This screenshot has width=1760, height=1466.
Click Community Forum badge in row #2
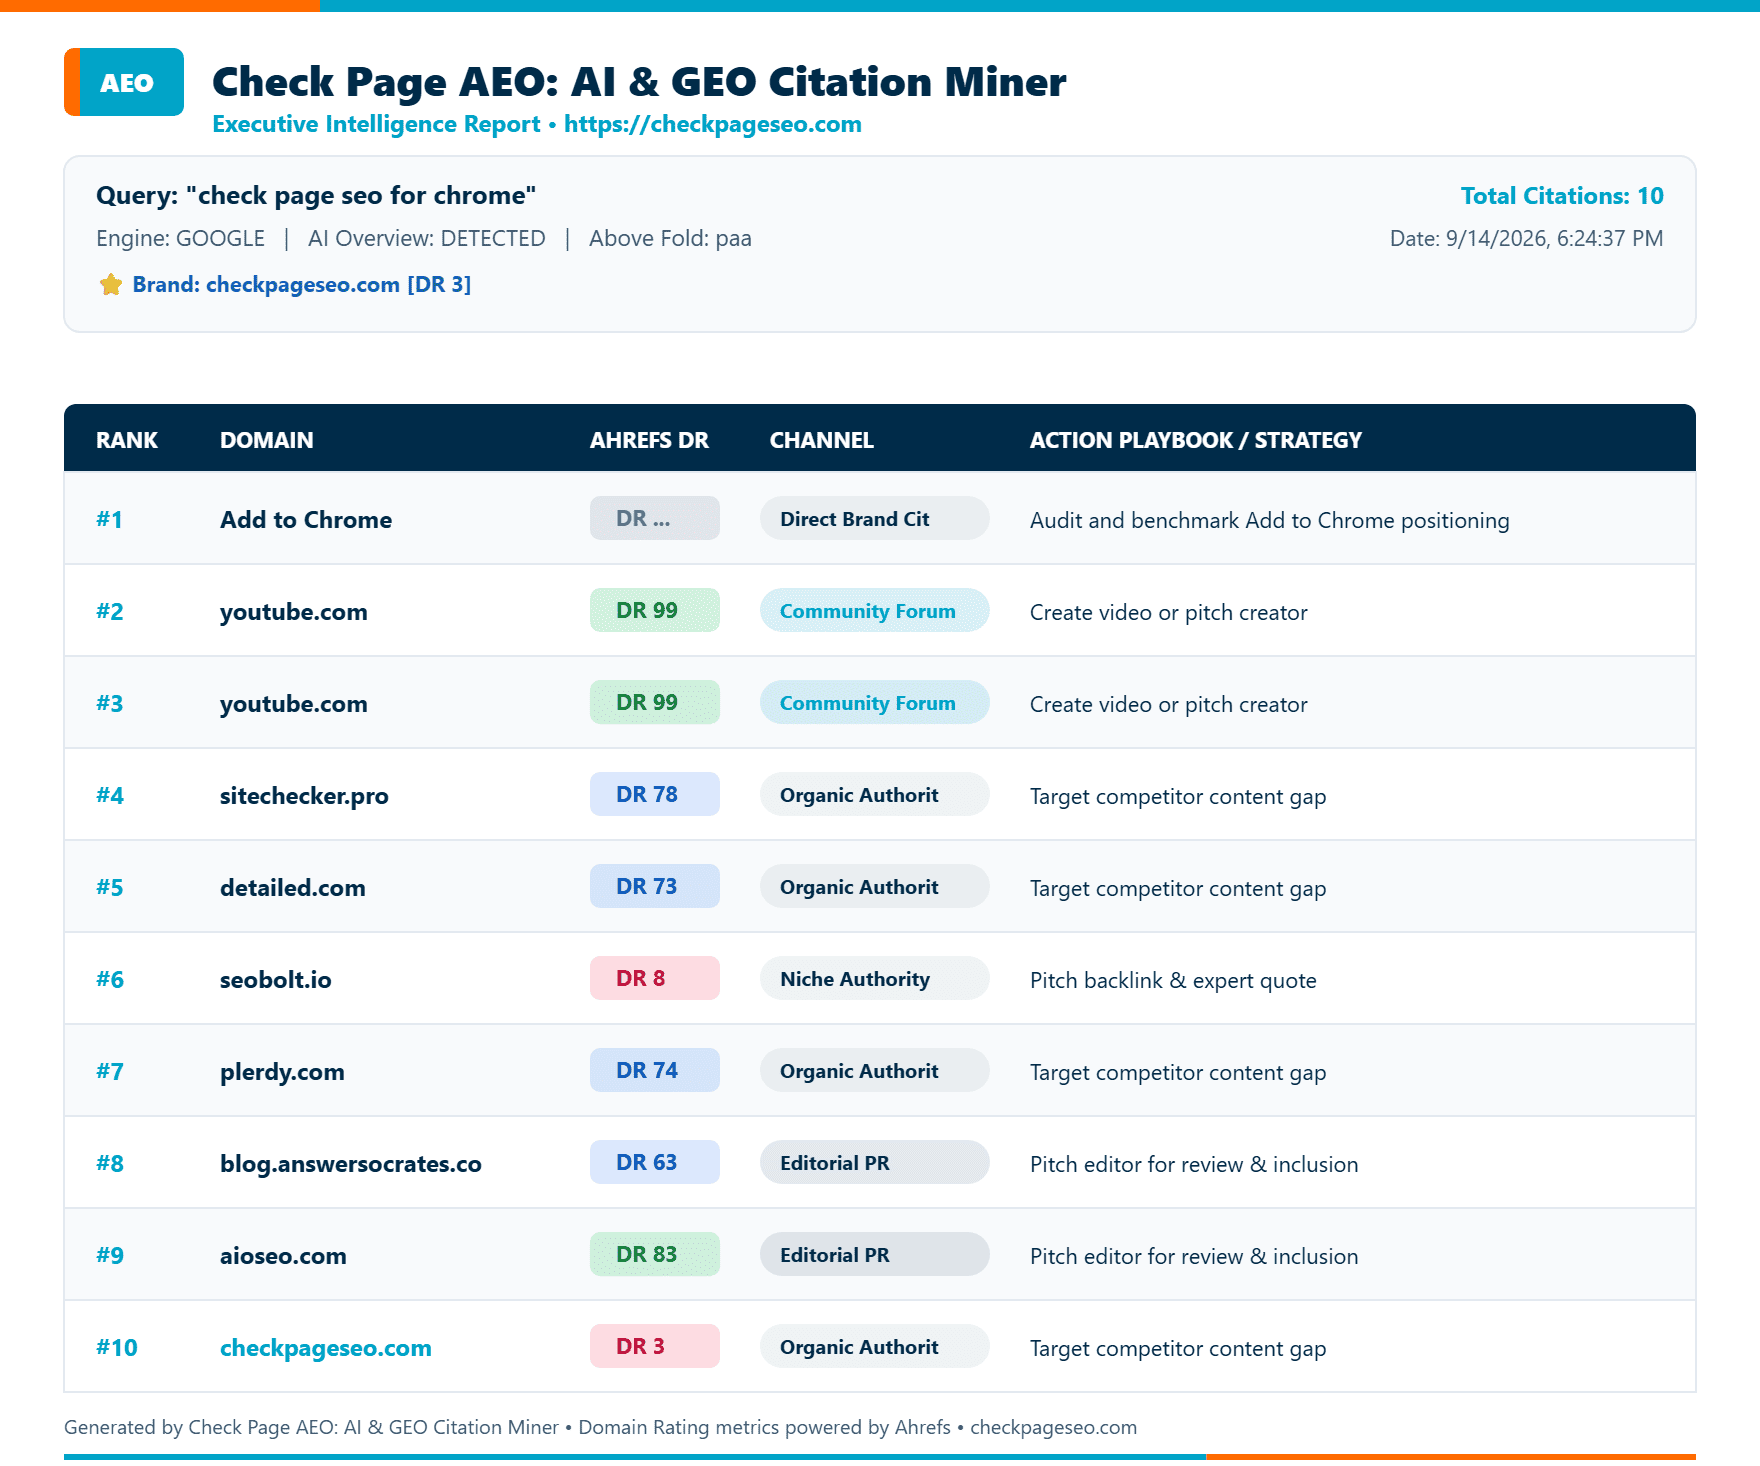[874, 610]
